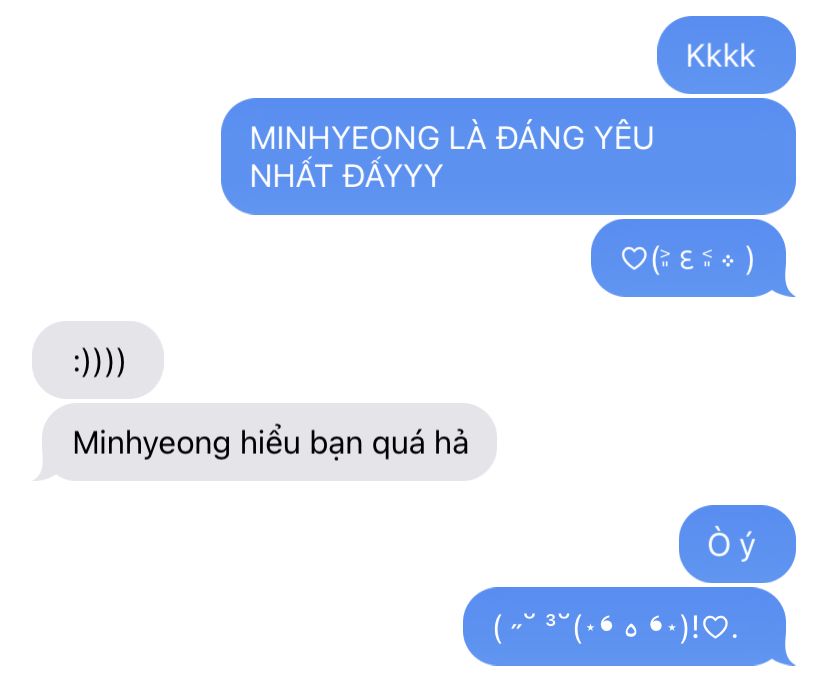Screen dimensions: 828x687
Task: Click the epsilon mouth of the wink kaomoji
Action: 686,260
